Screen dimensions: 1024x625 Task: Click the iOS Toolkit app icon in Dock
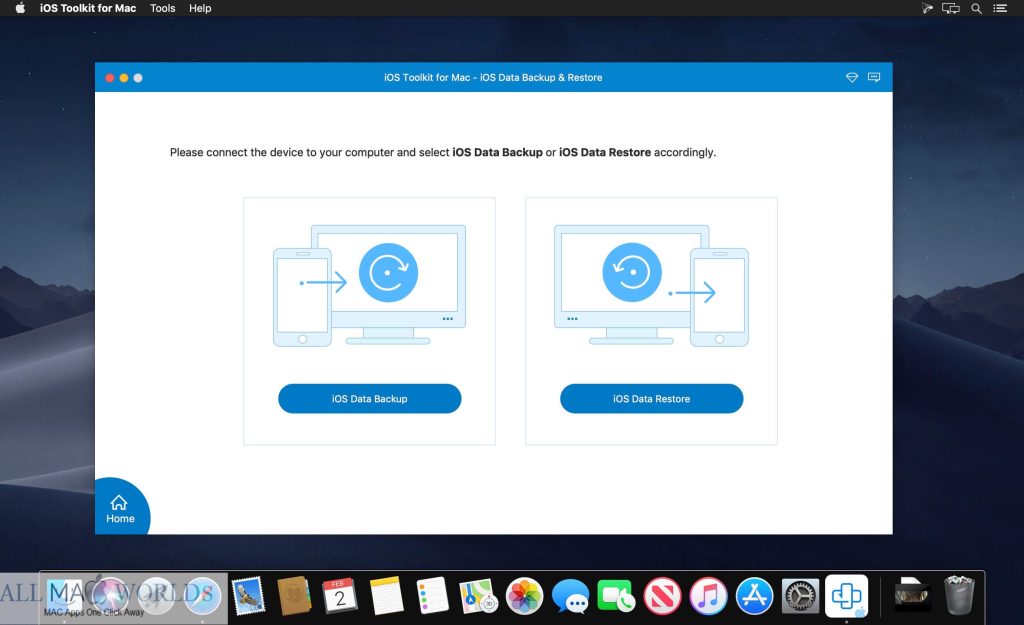846,596
